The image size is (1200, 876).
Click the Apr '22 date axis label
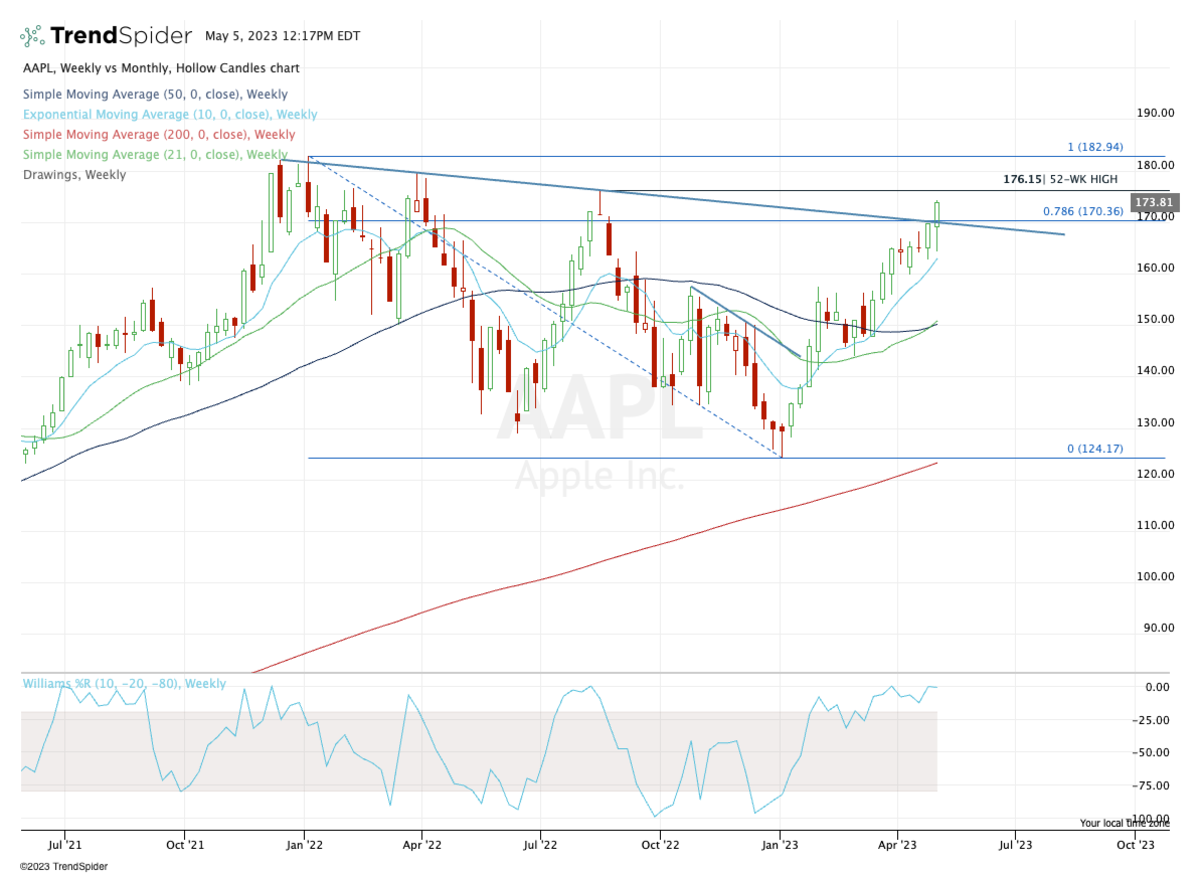[422, 844]
